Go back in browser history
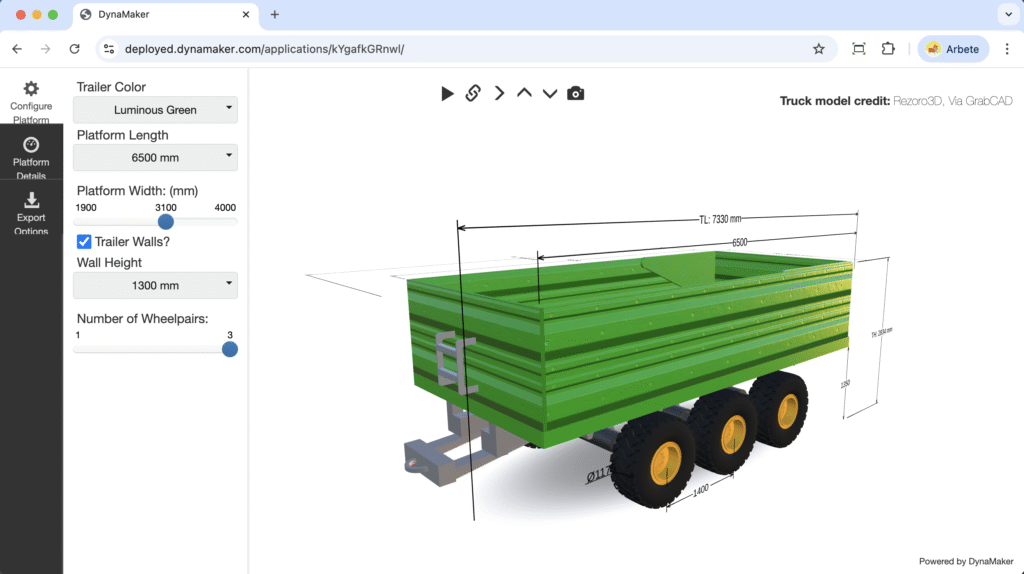 [x=17, y=49]
